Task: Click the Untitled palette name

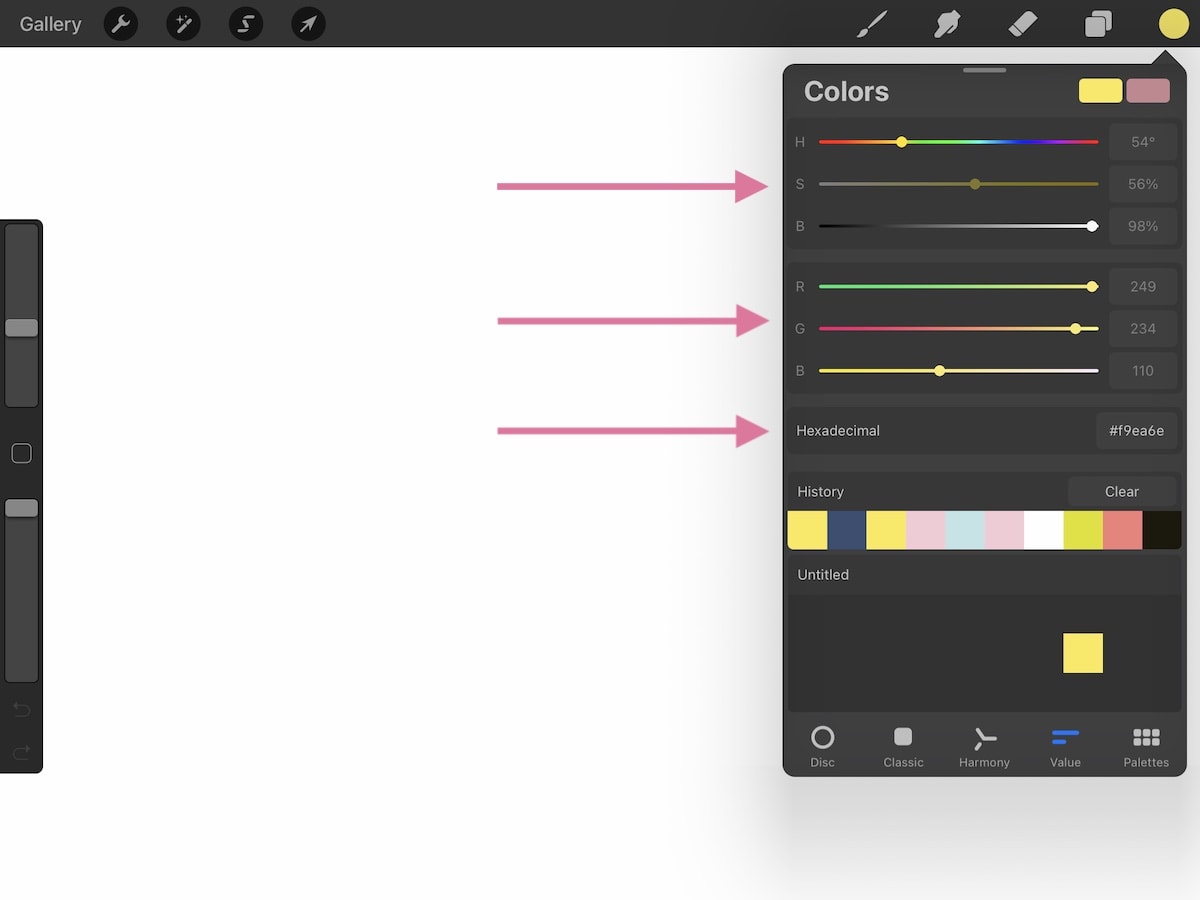Action: coord(823,574)
